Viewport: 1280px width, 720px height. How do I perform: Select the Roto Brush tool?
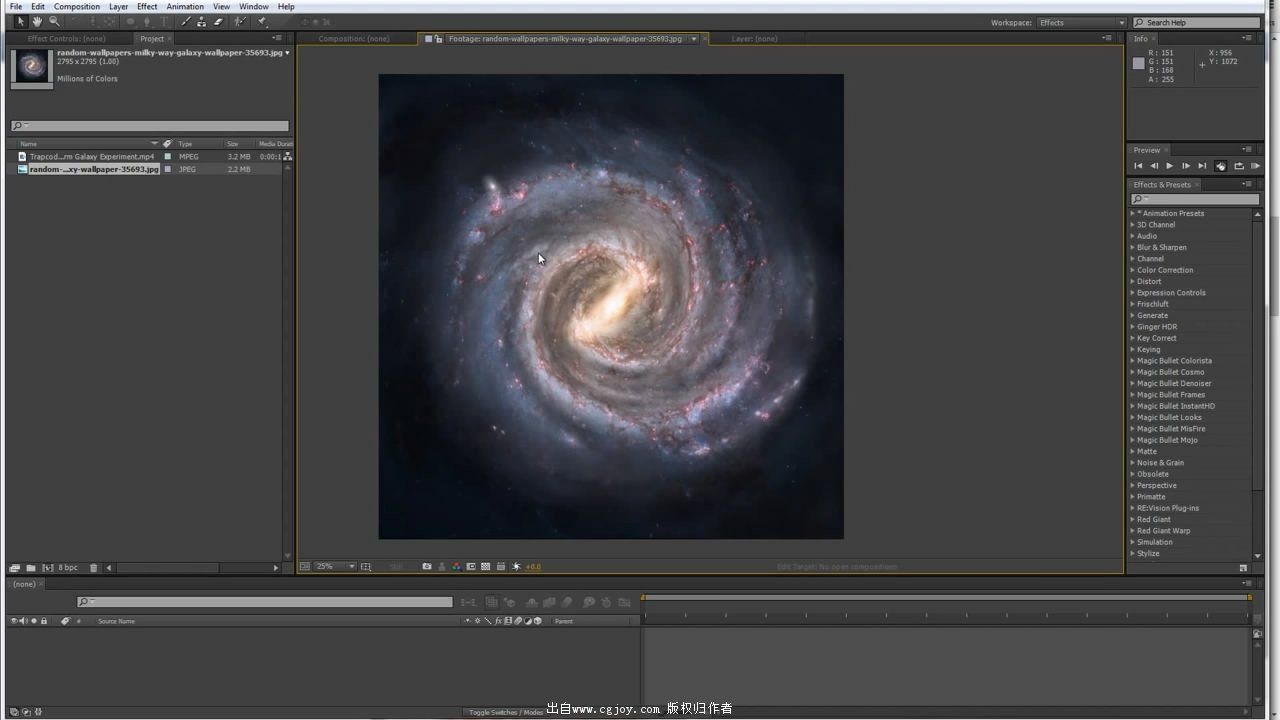coord(240,21)
